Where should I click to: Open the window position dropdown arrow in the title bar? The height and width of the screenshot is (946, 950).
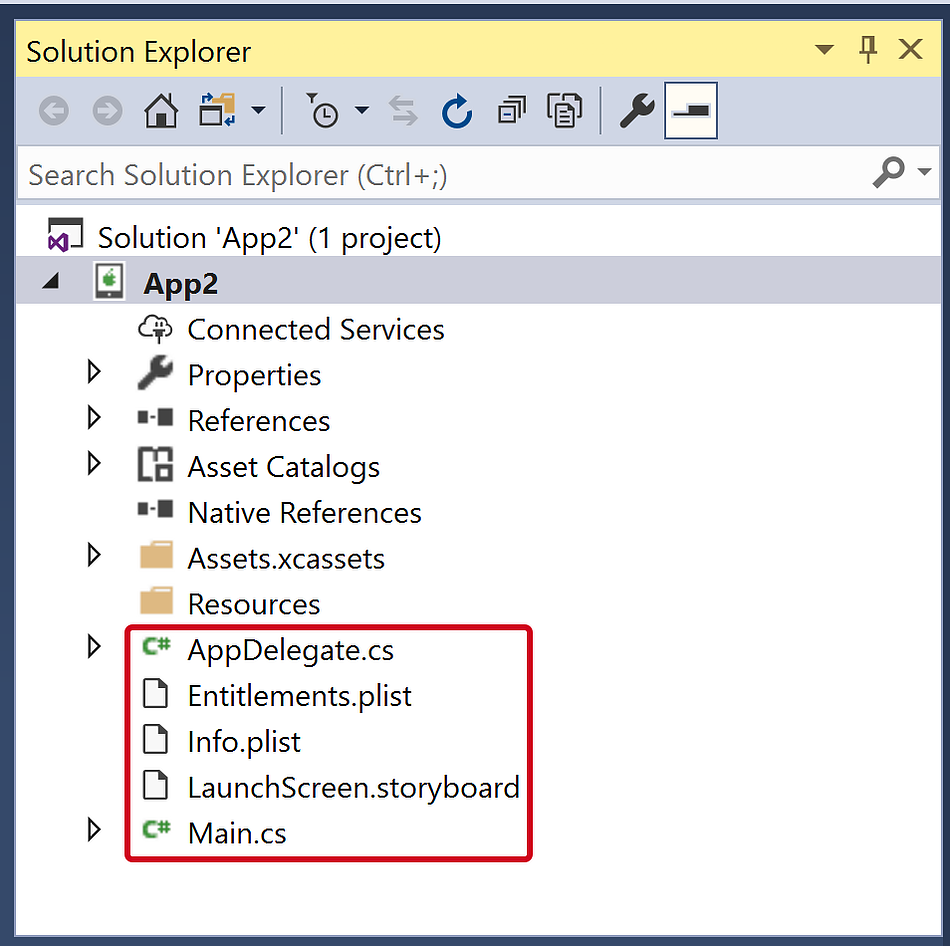tap(824, 50)
